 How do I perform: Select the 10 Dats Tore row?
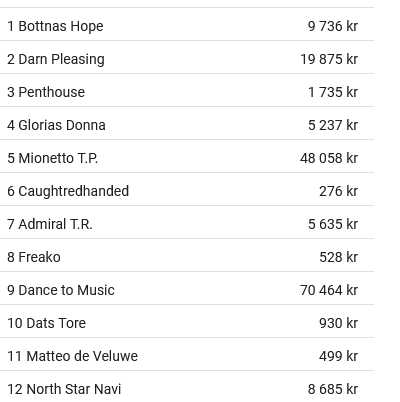[x=187, y=323]
